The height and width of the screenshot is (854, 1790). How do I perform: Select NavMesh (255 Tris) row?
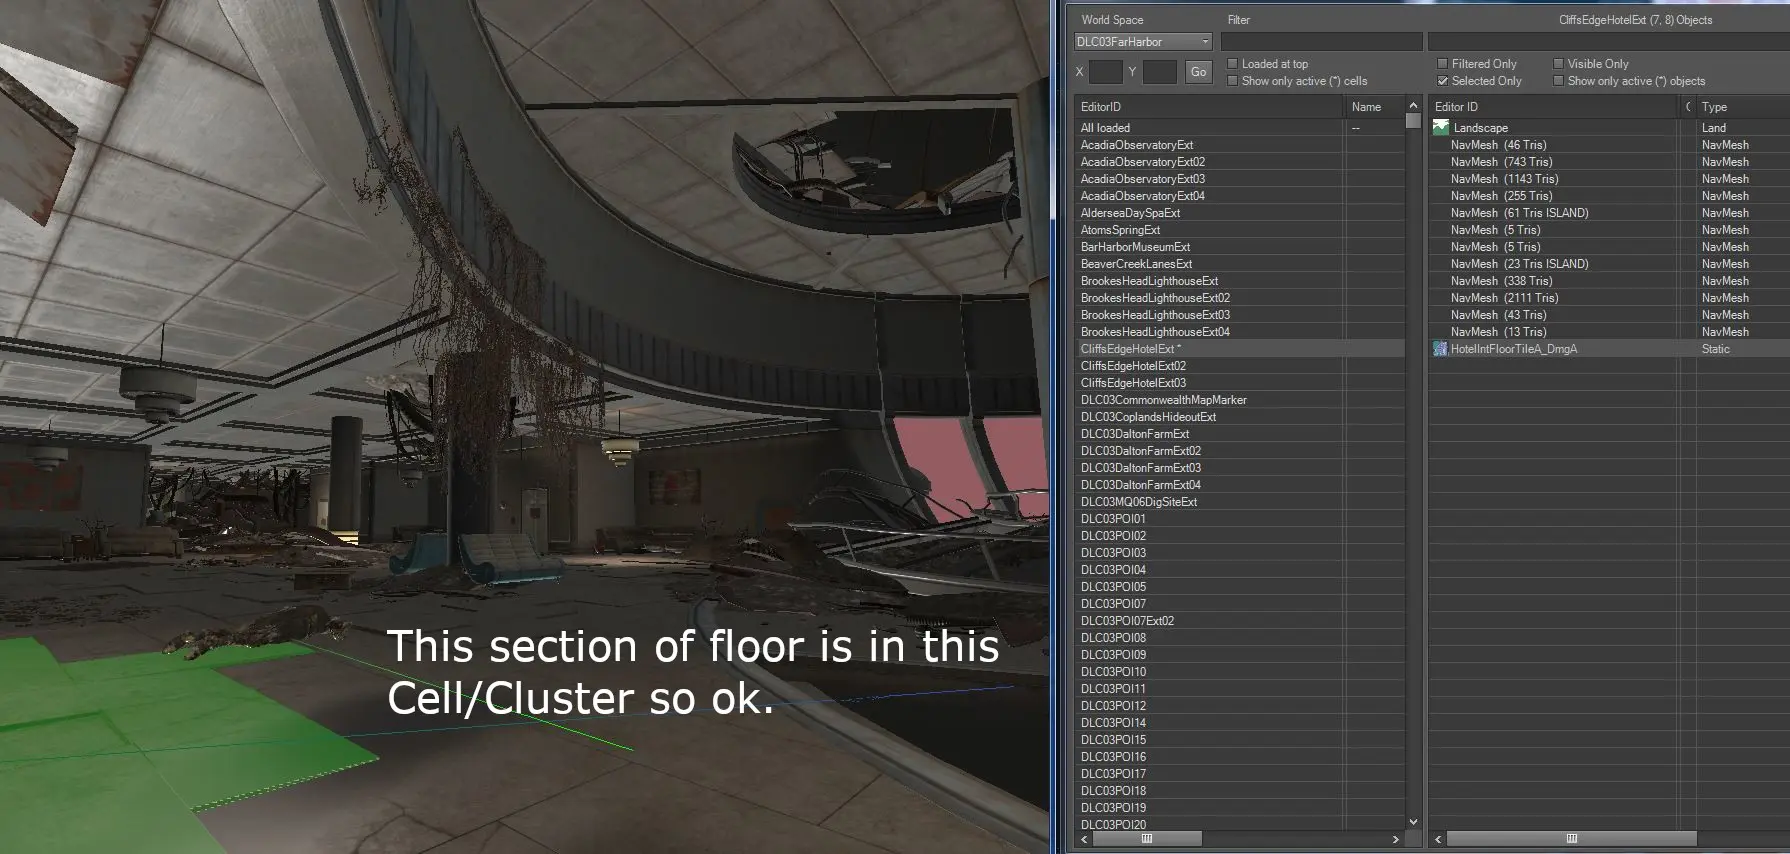click(1609, 196)
